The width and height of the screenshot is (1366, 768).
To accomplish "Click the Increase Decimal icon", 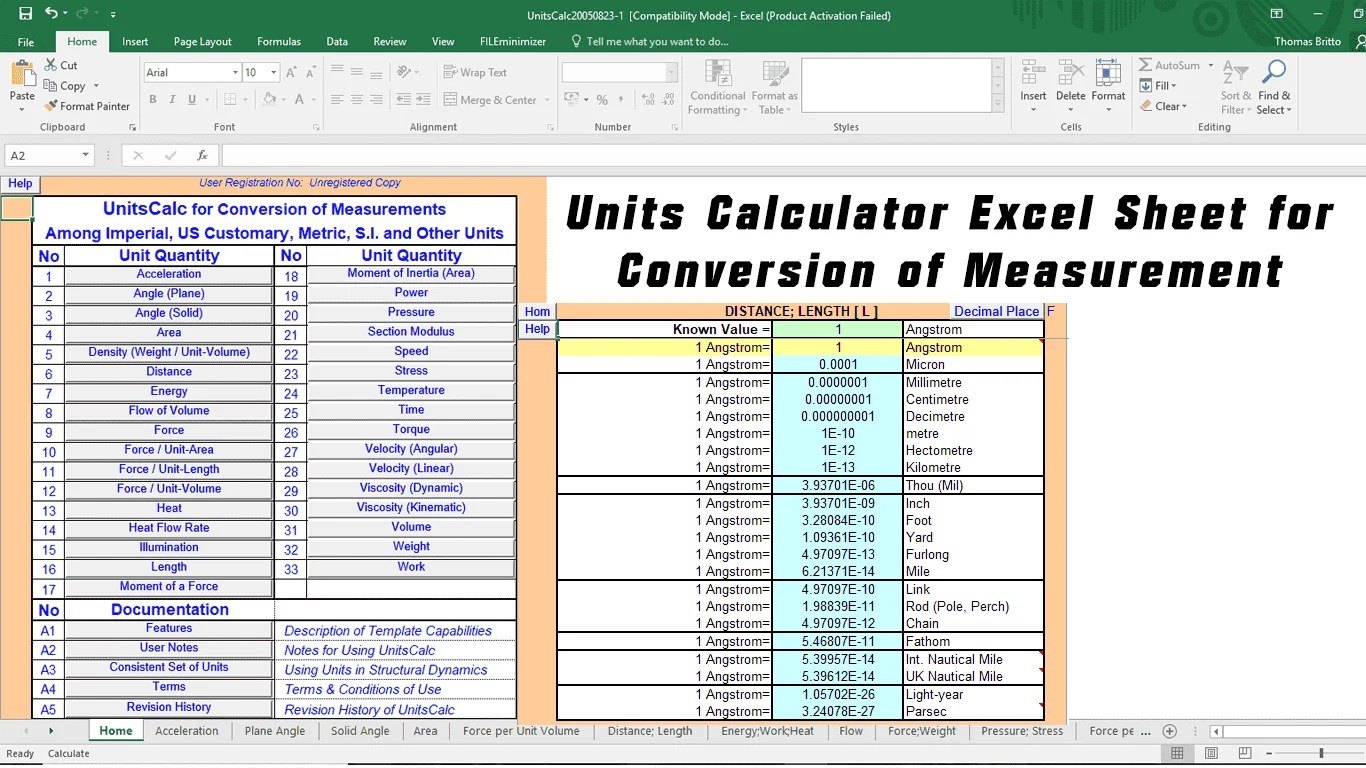I will point(648,100).
